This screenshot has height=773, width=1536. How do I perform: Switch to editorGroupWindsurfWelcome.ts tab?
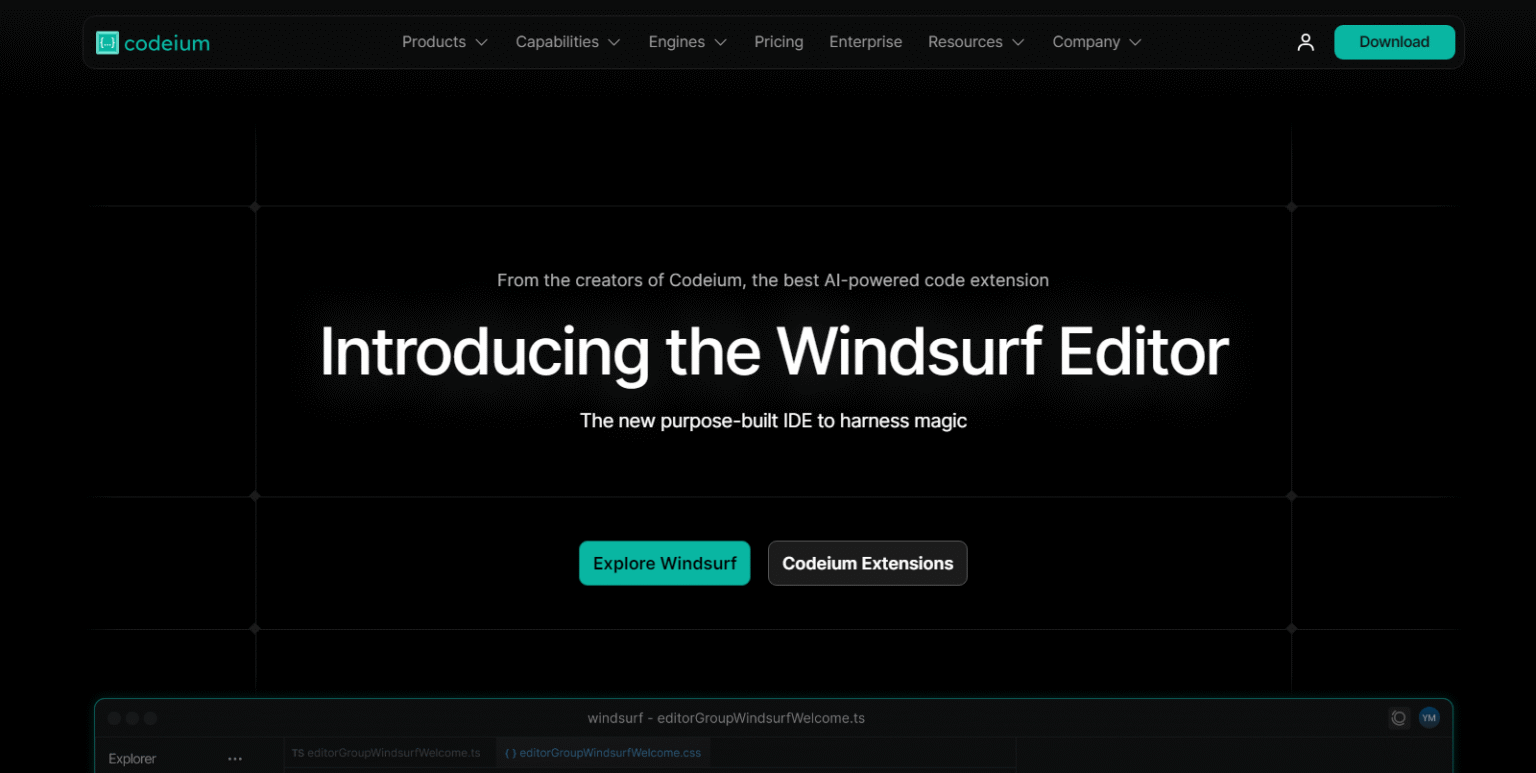(387, 753)
